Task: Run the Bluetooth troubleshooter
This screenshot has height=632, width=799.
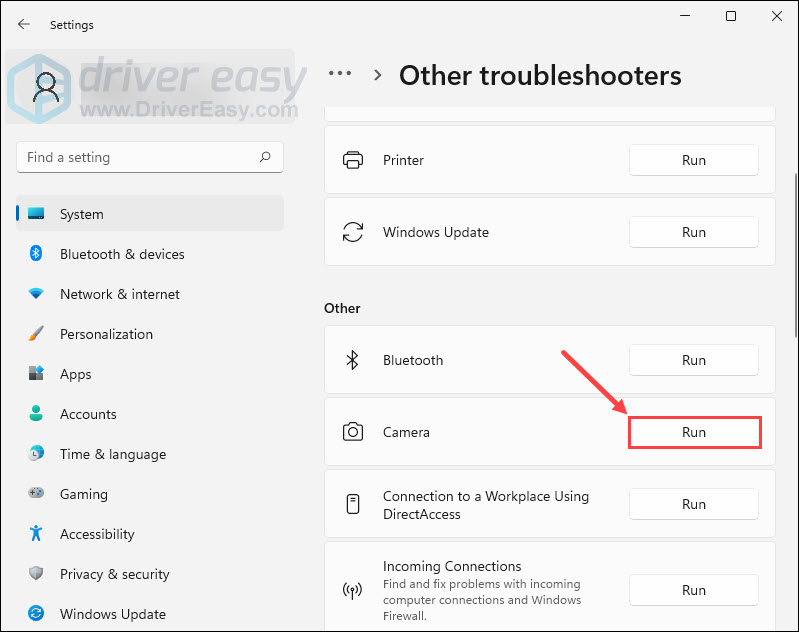Action: coord(694,360)
